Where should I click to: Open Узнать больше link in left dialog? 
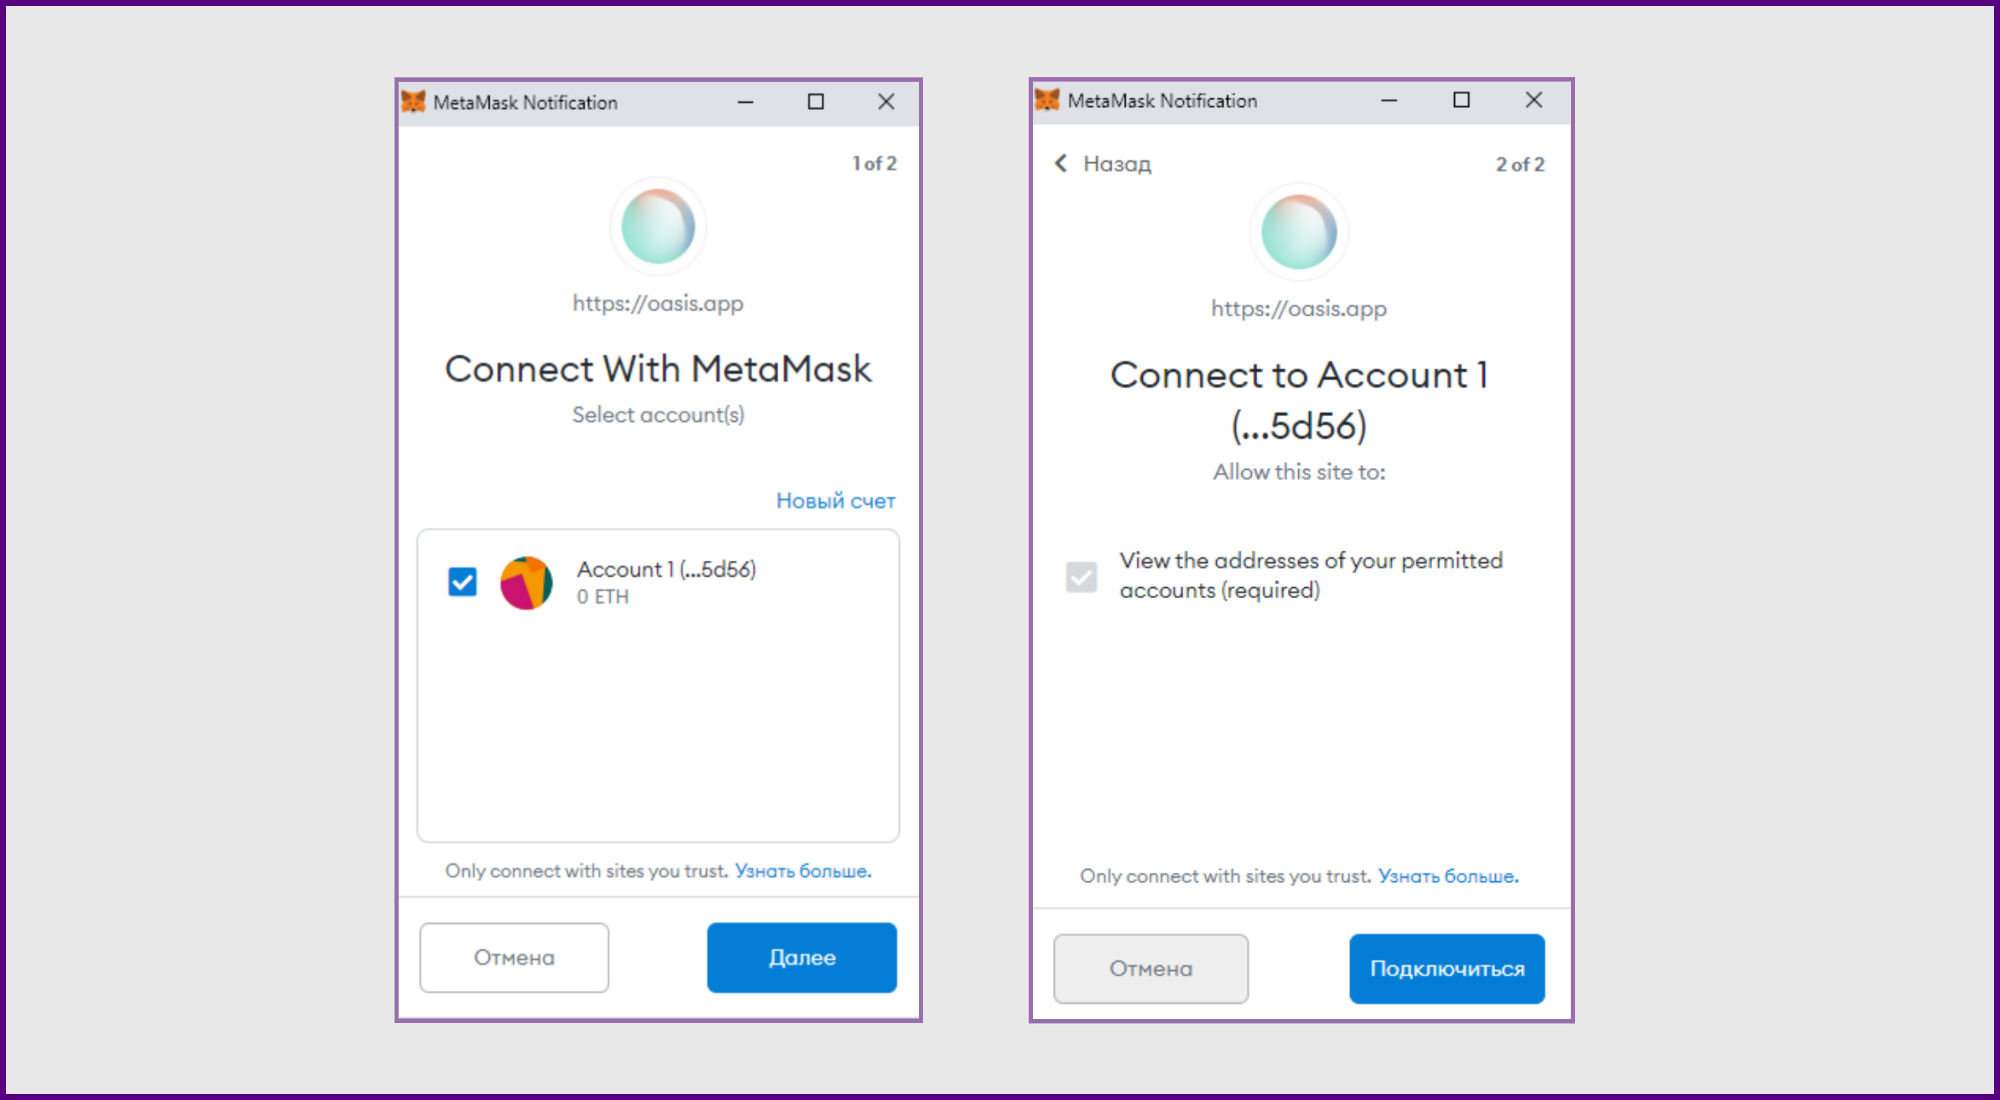pos(802,871)
